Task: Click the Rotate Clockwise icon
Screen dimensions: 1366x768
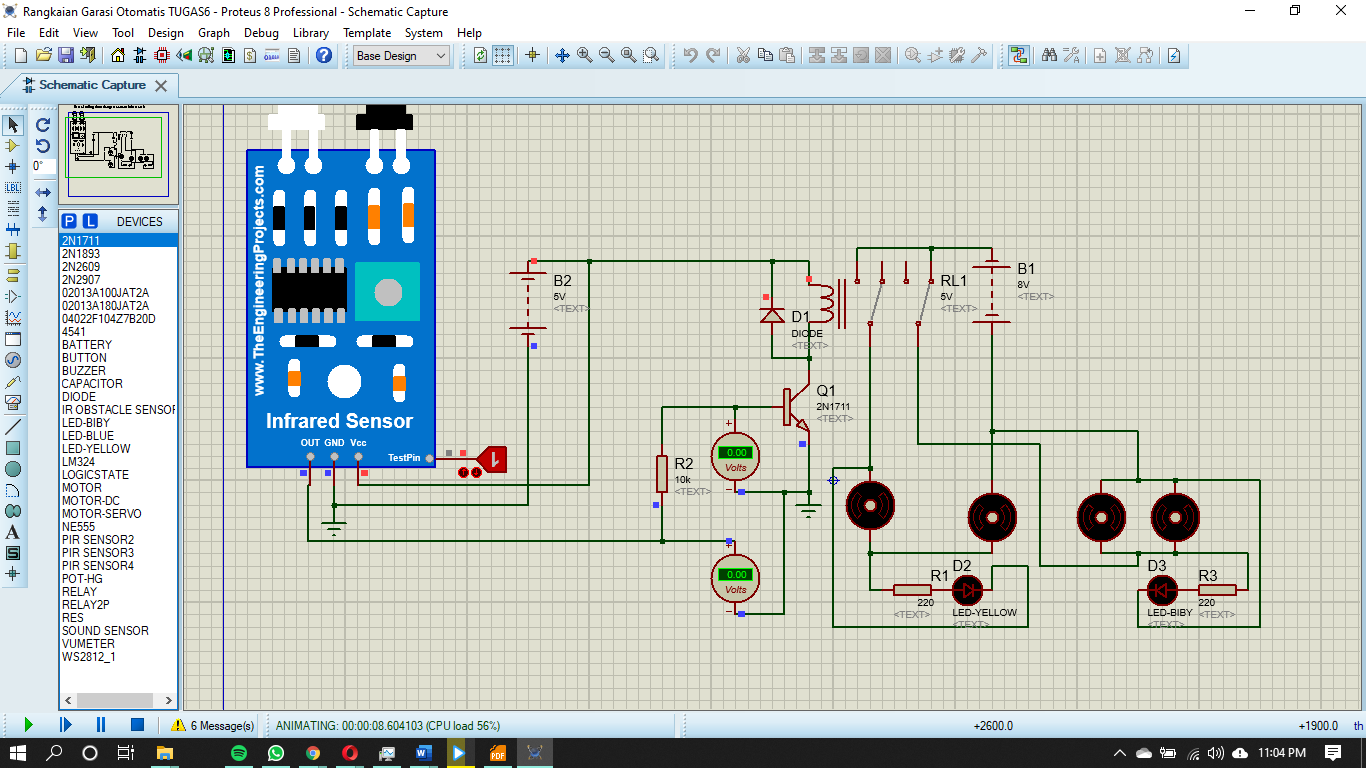Action: click(x=43, y=125)
